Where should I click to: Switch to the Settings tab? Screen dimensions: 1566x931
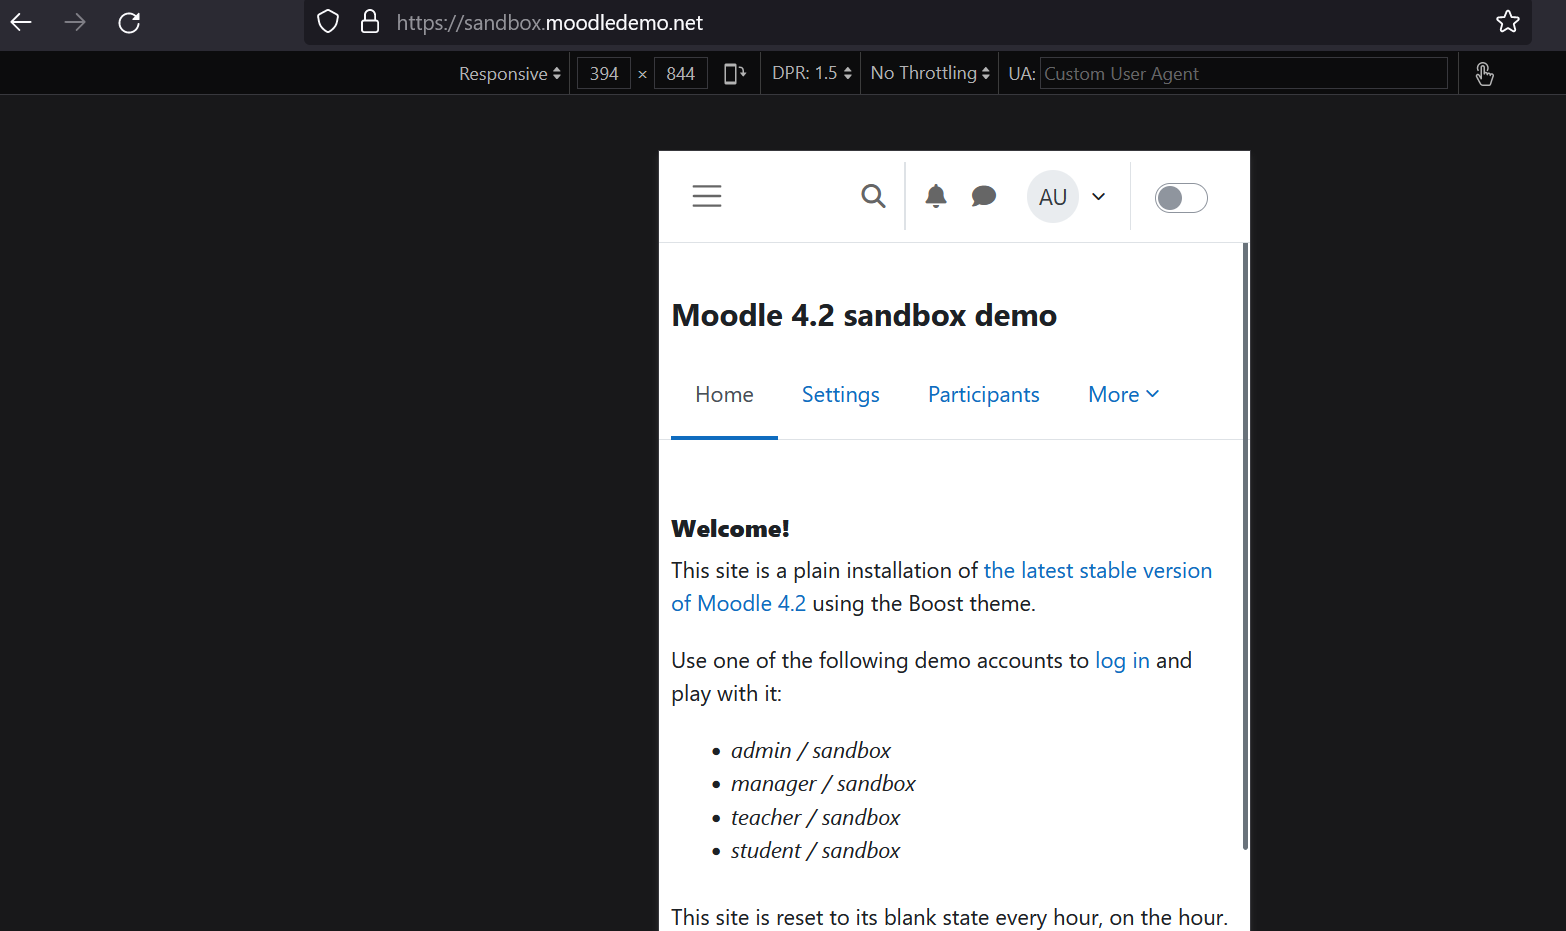pyautogui.click(x=841, y=395)
